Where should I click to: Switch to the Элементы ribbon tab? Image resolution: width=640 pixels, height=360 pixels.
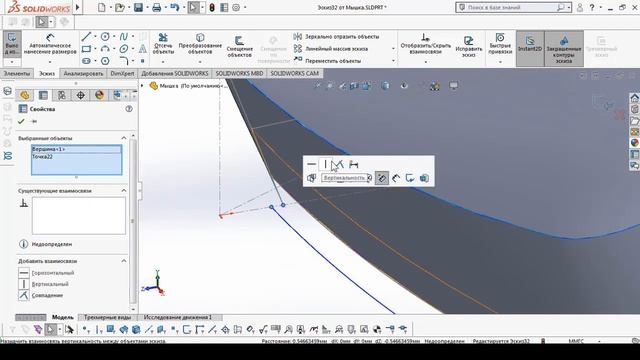click(17, 73)
